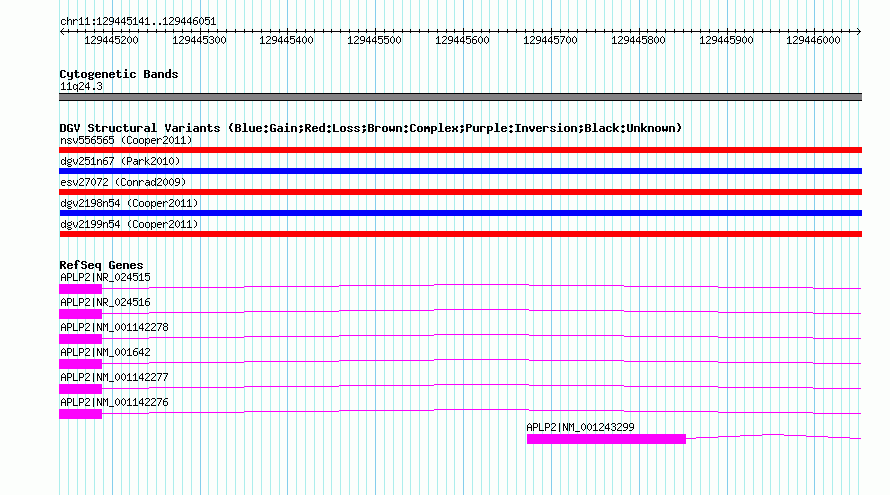Click the red nsv556565 loss bar
The image size is (890, 495).
(460, 150)
